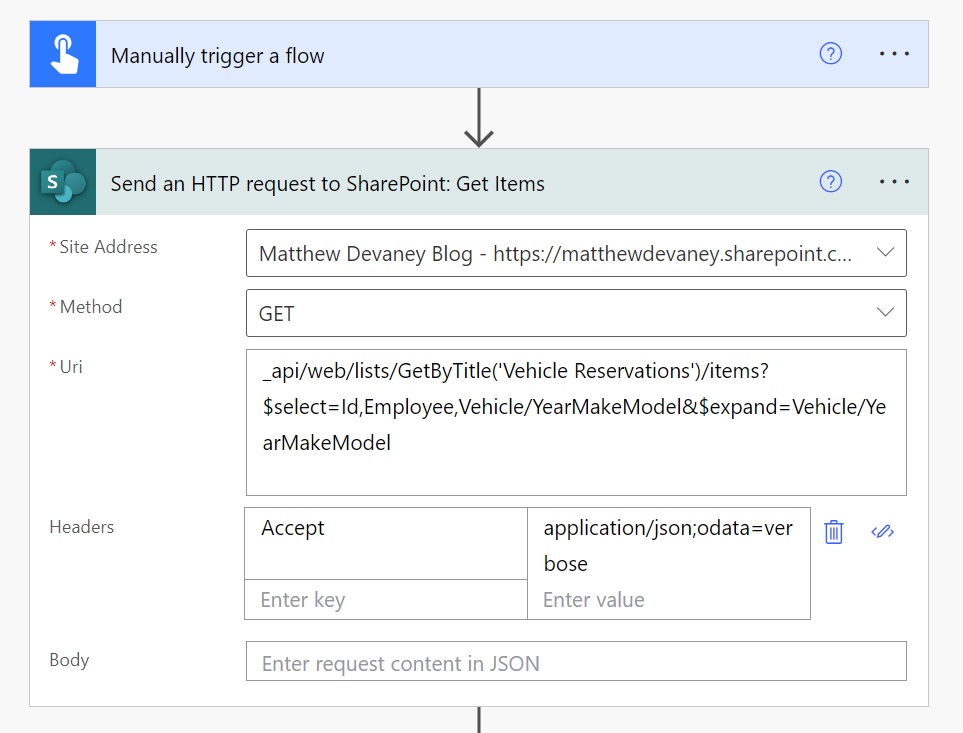
Task: Open ellipsis menu for Manually trigger a flow
Action: click(x=894, y=54)
